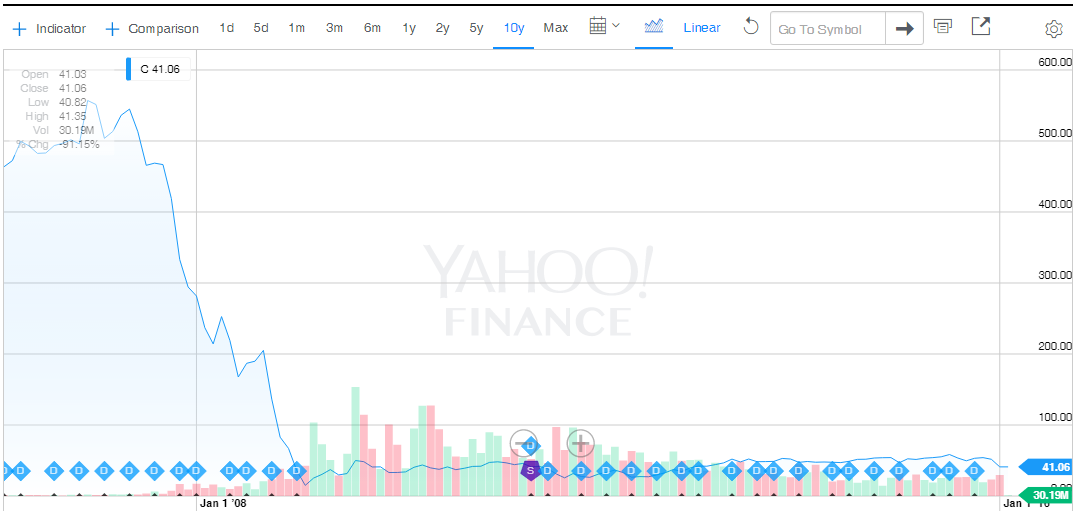The height and width of the screenshot is (514, 1082).
Task: Select the 100.00 price axis label
Action: [1055, 417]
